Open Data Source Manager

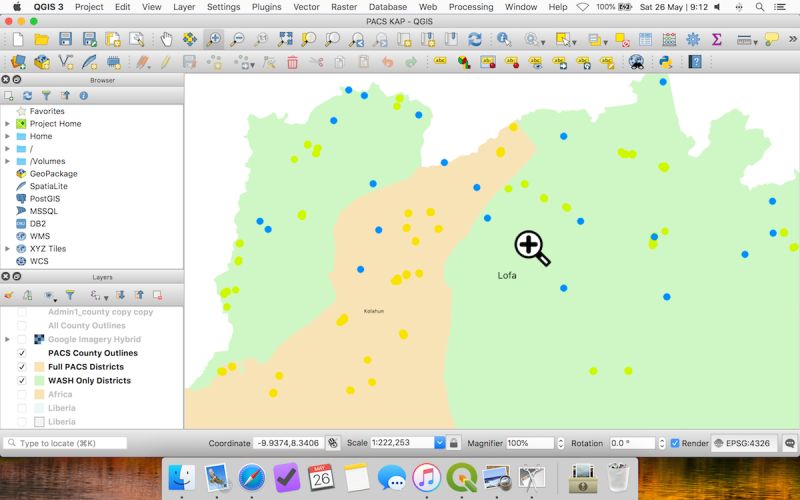18,62
